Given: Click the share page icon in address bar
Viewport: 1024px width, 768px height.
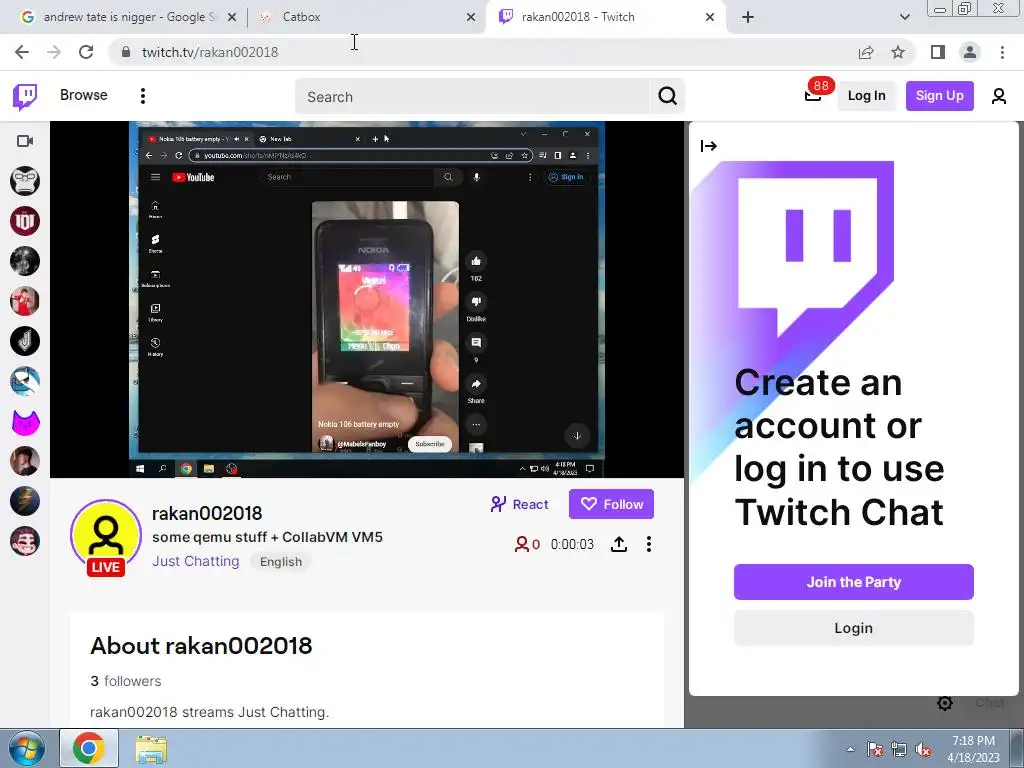Looking at the screenshot, I should click(x=866, y=52).
